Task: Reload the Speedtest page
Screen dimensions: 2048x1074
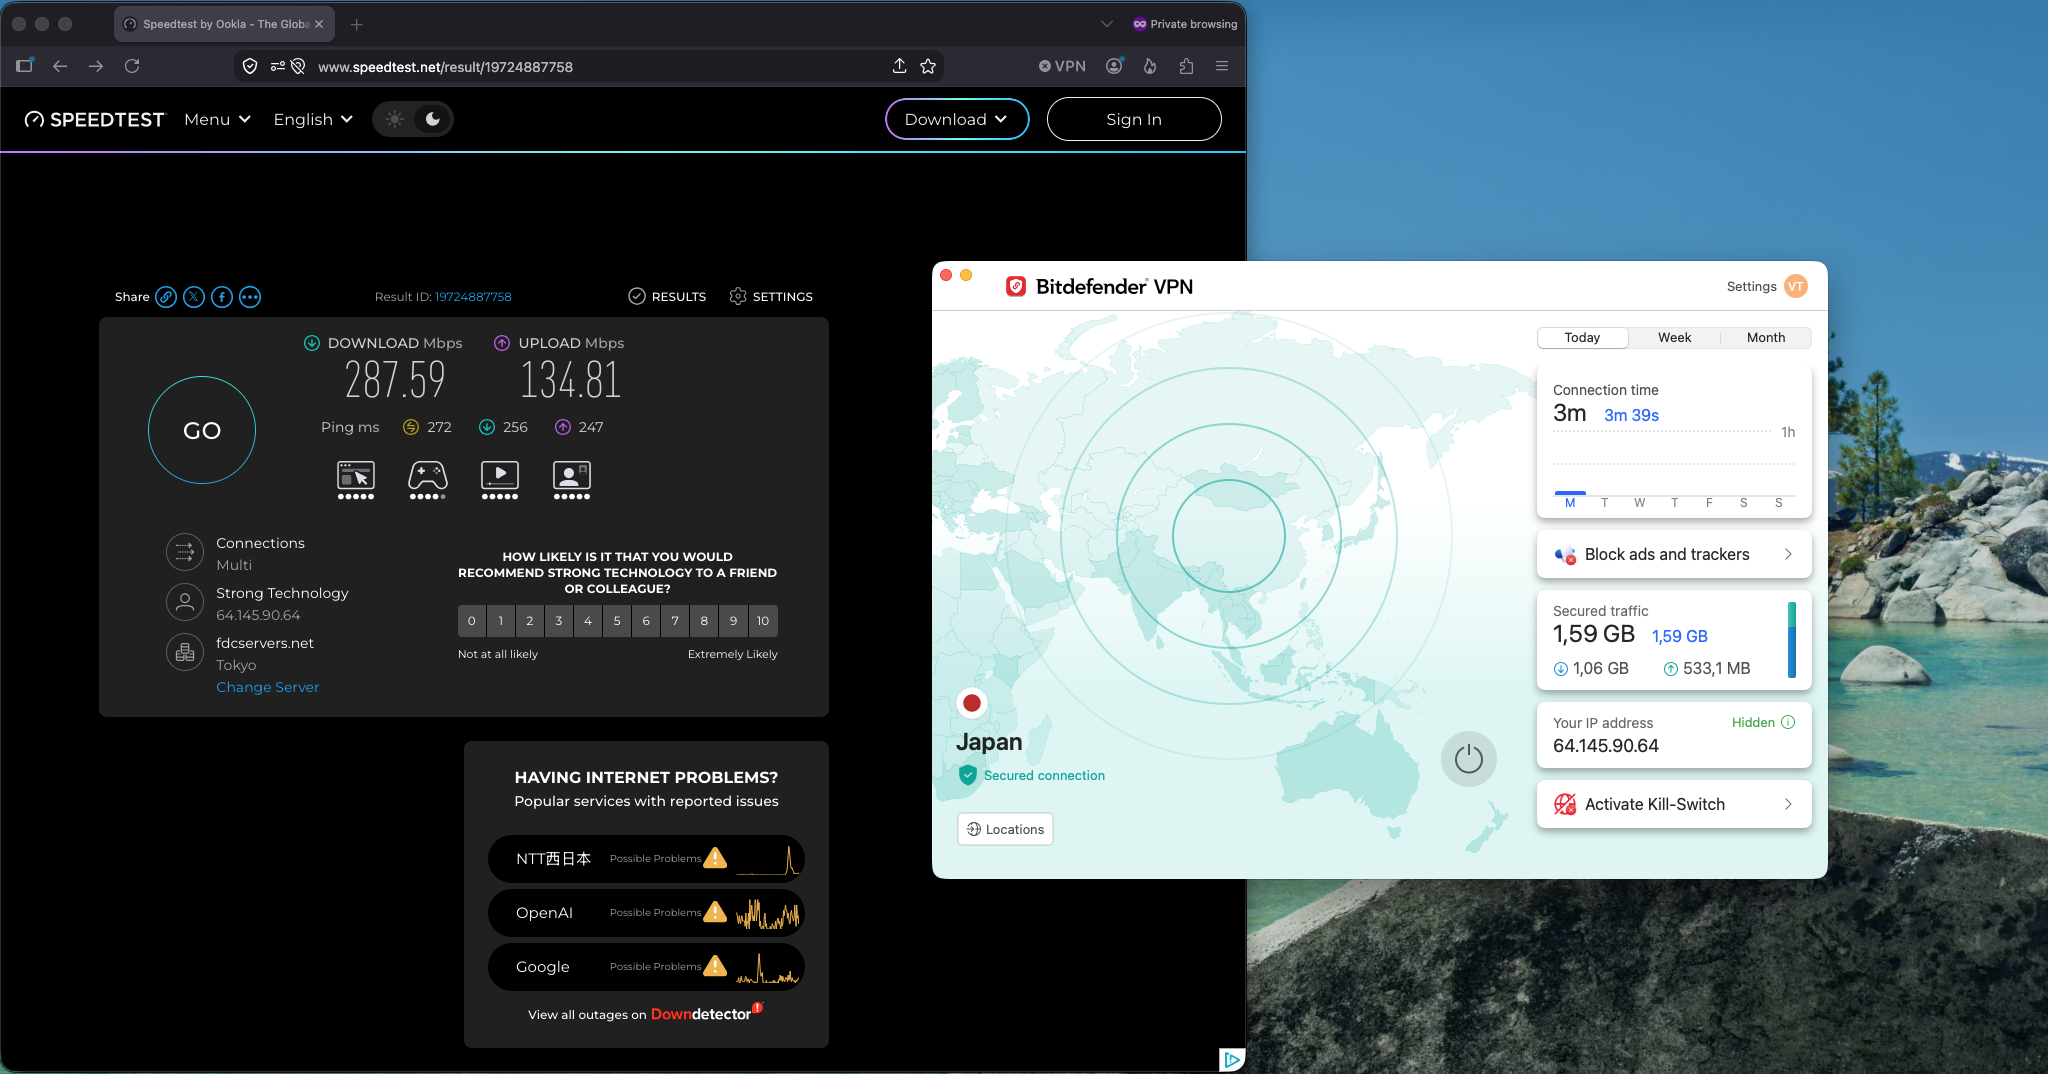Action: point(132,66)
